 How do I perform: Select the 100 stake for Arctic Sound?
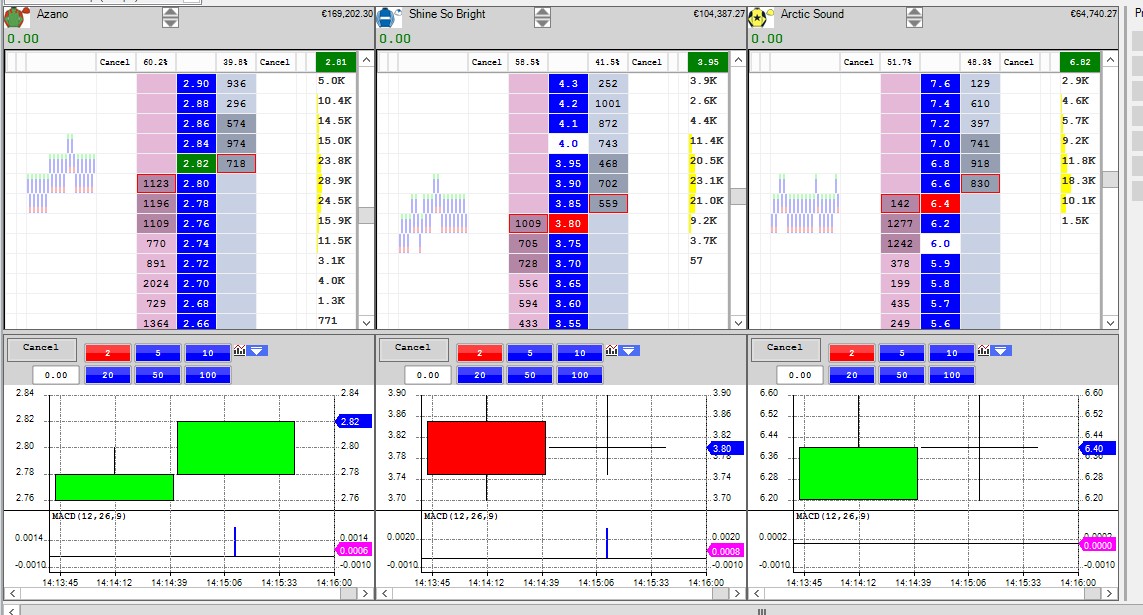point(952,375)
